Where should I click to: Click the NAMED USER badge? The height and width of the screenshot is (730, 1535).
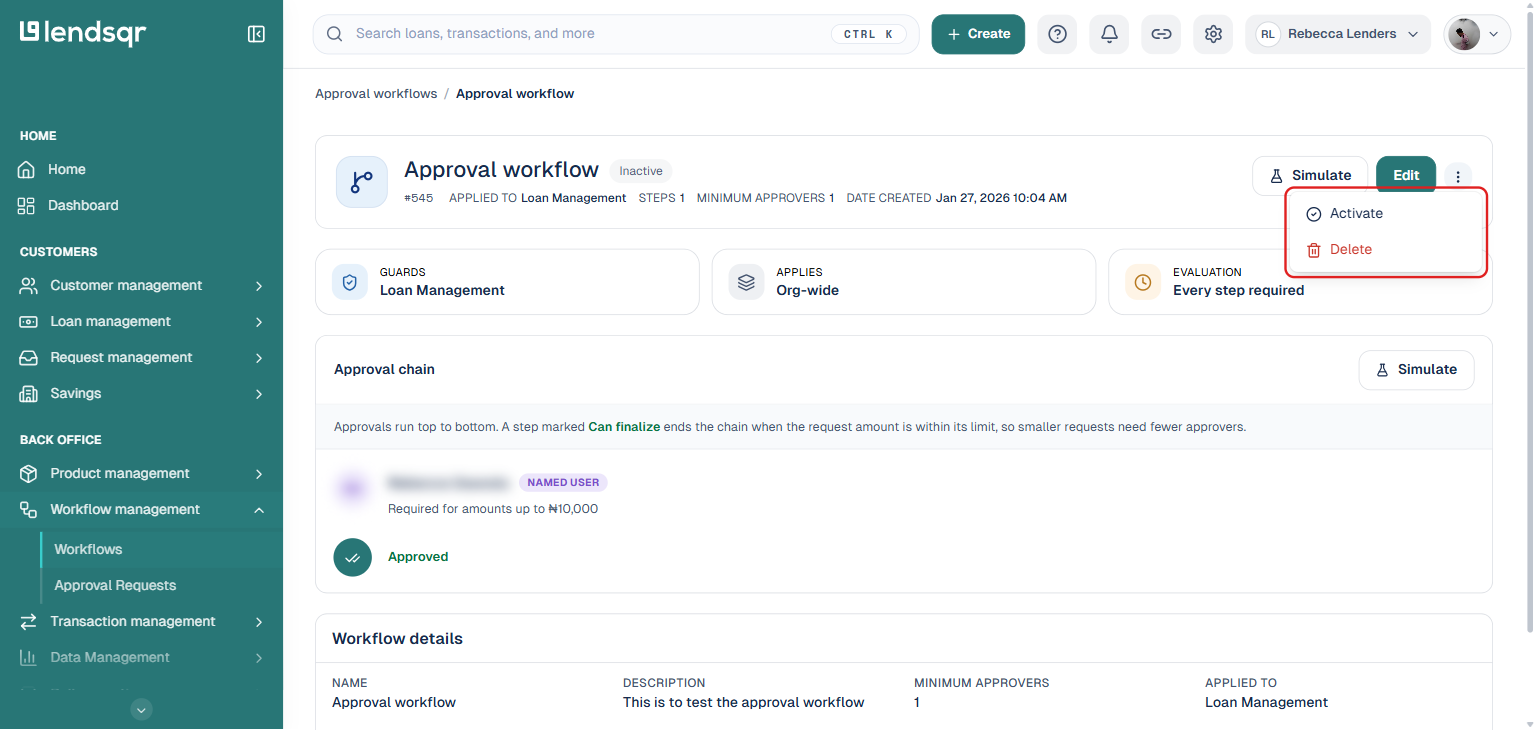pos(563,482)
